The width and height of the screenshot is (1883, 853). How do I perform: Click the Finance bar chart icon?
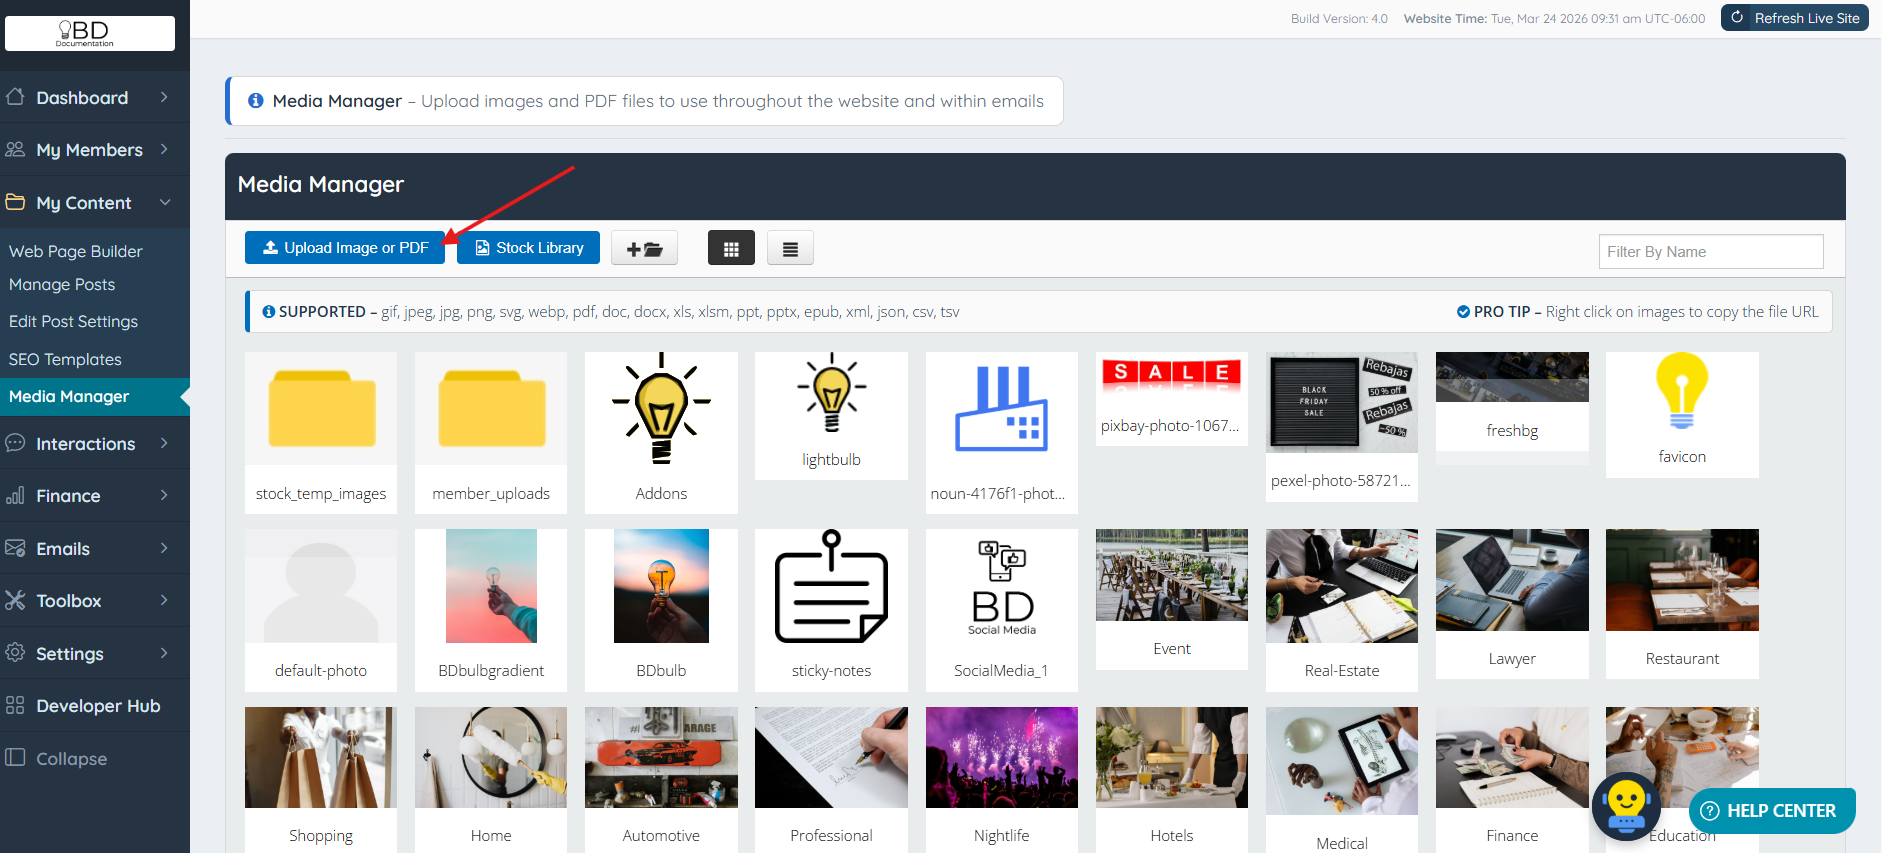tap(15, 495)
